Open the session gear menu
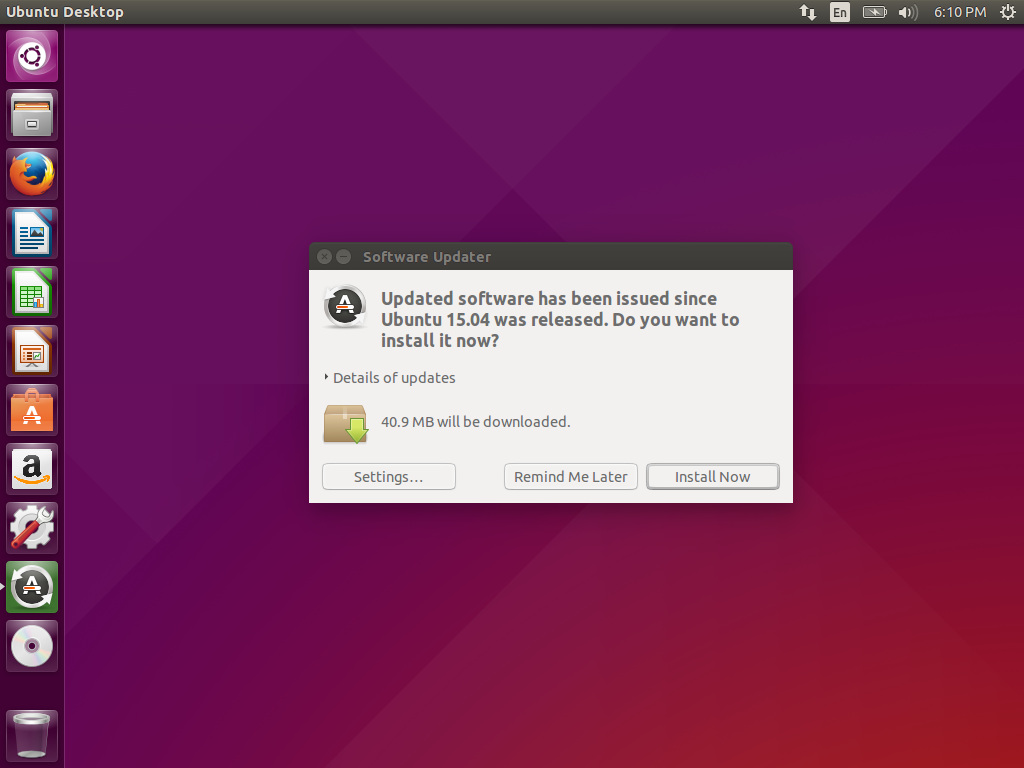 pyautogui.click(x=1008, y=12)
